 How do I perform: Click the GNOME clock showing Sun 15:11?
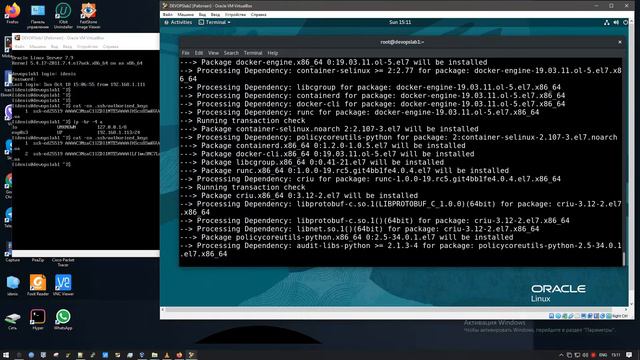coord(400,22)
